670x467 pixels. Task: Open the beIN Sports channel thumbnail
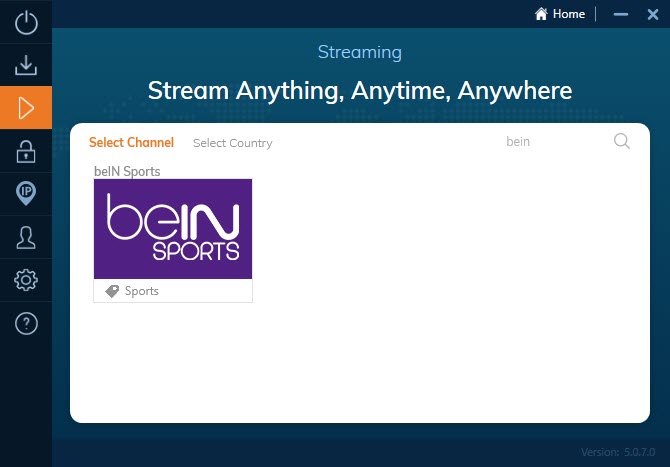[173, 229]
